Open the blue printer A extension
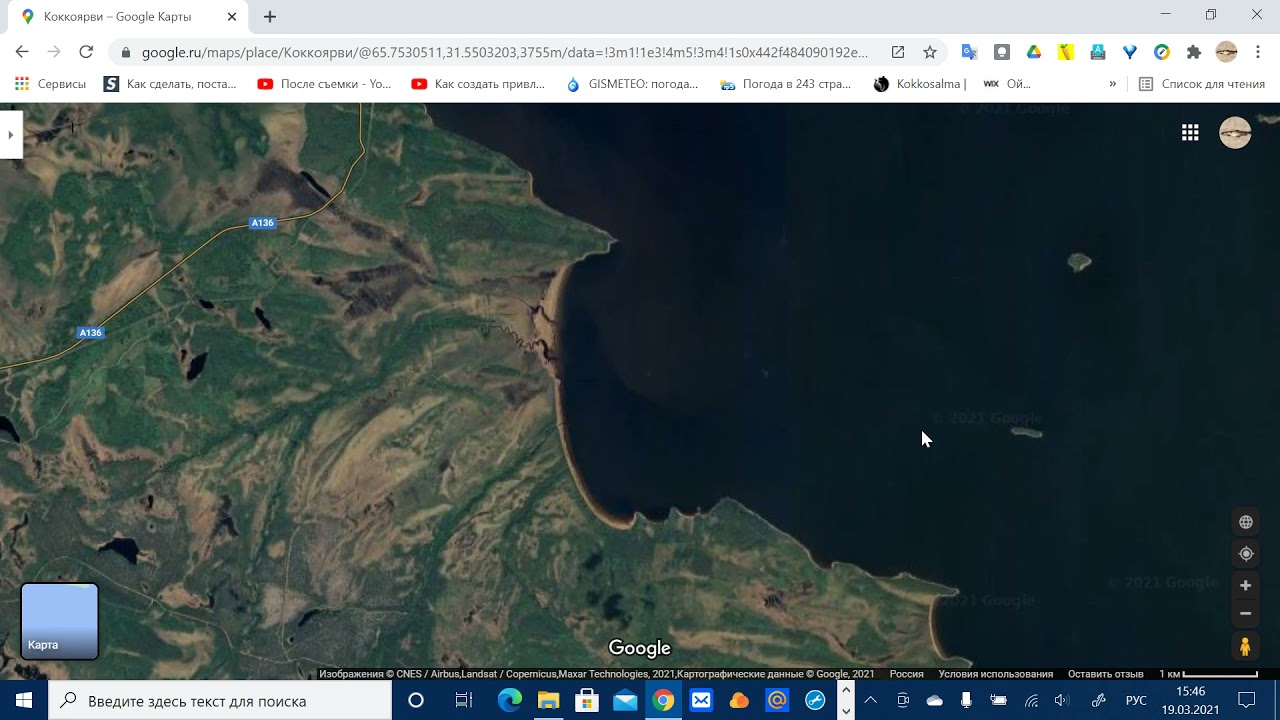Viewport: 1280px width, 720px height. [x=1098, y=52]
